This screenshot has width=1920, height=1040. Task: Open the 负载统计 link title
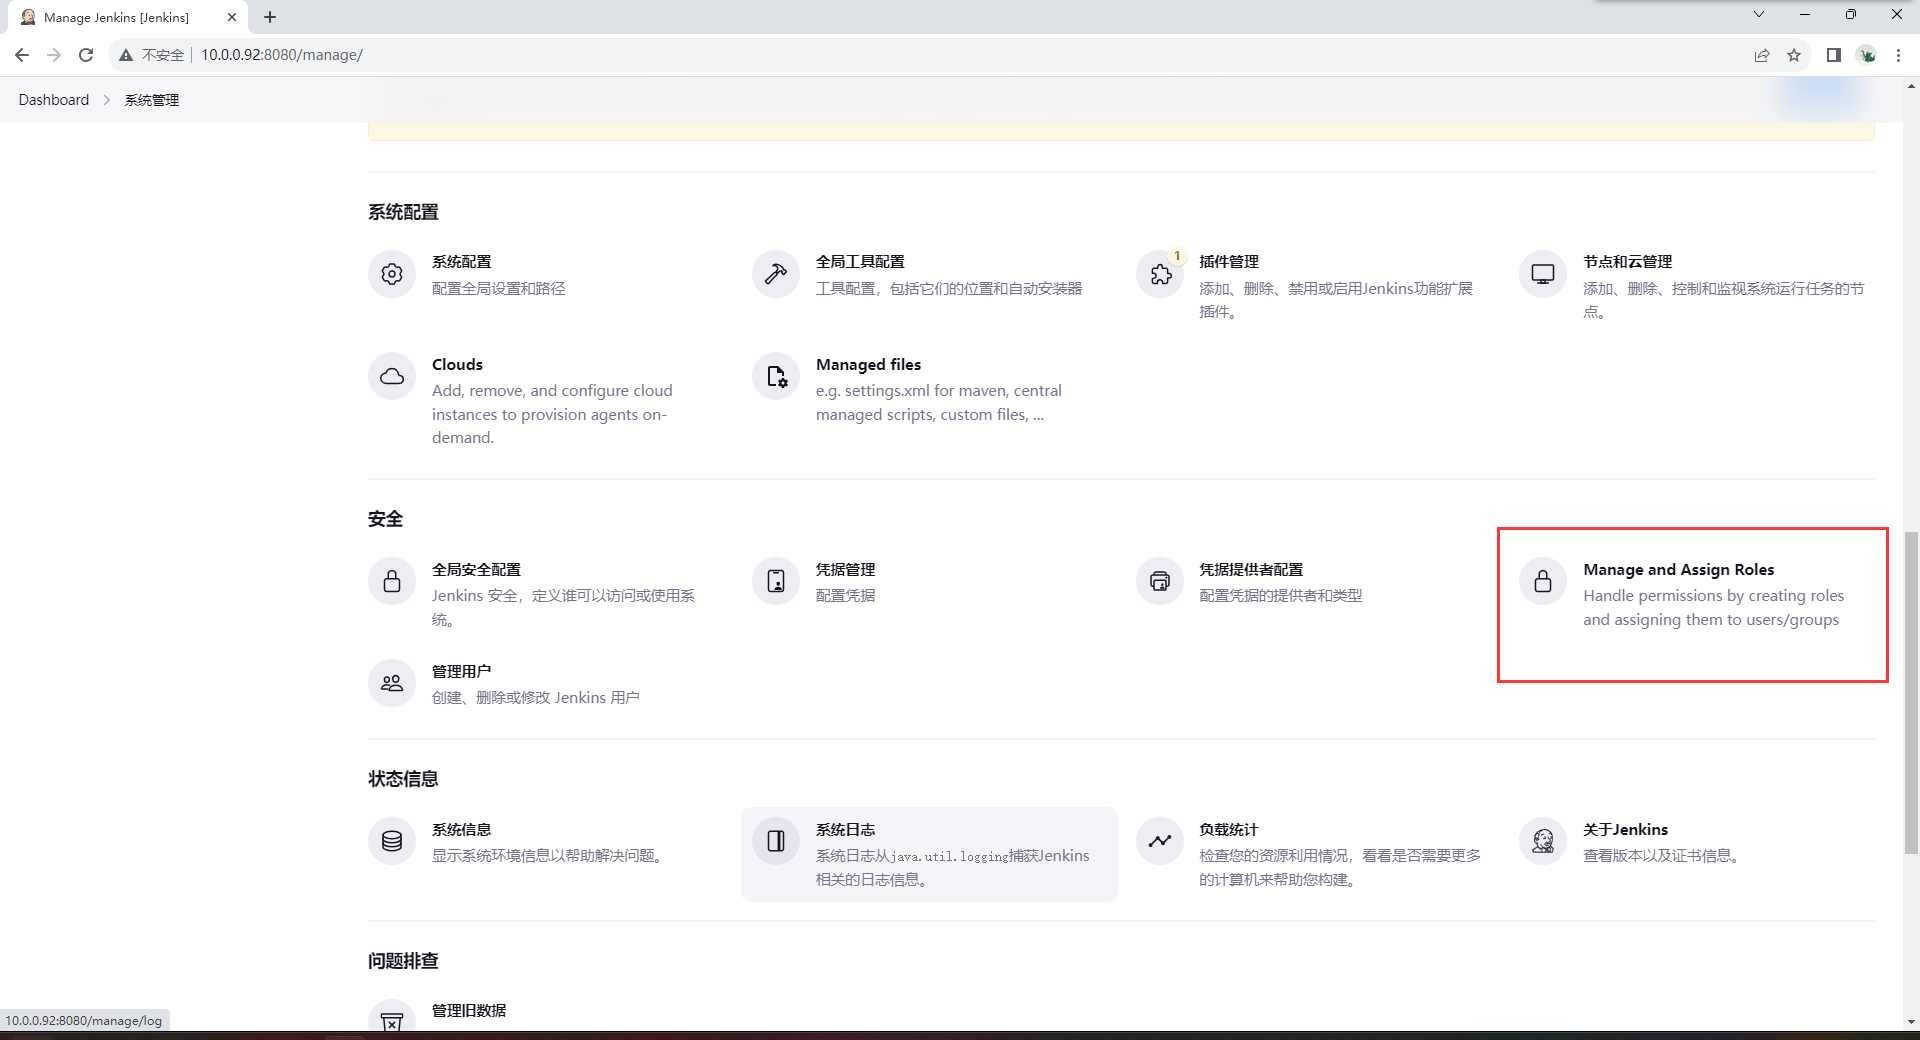click(x=1229, y=829)
